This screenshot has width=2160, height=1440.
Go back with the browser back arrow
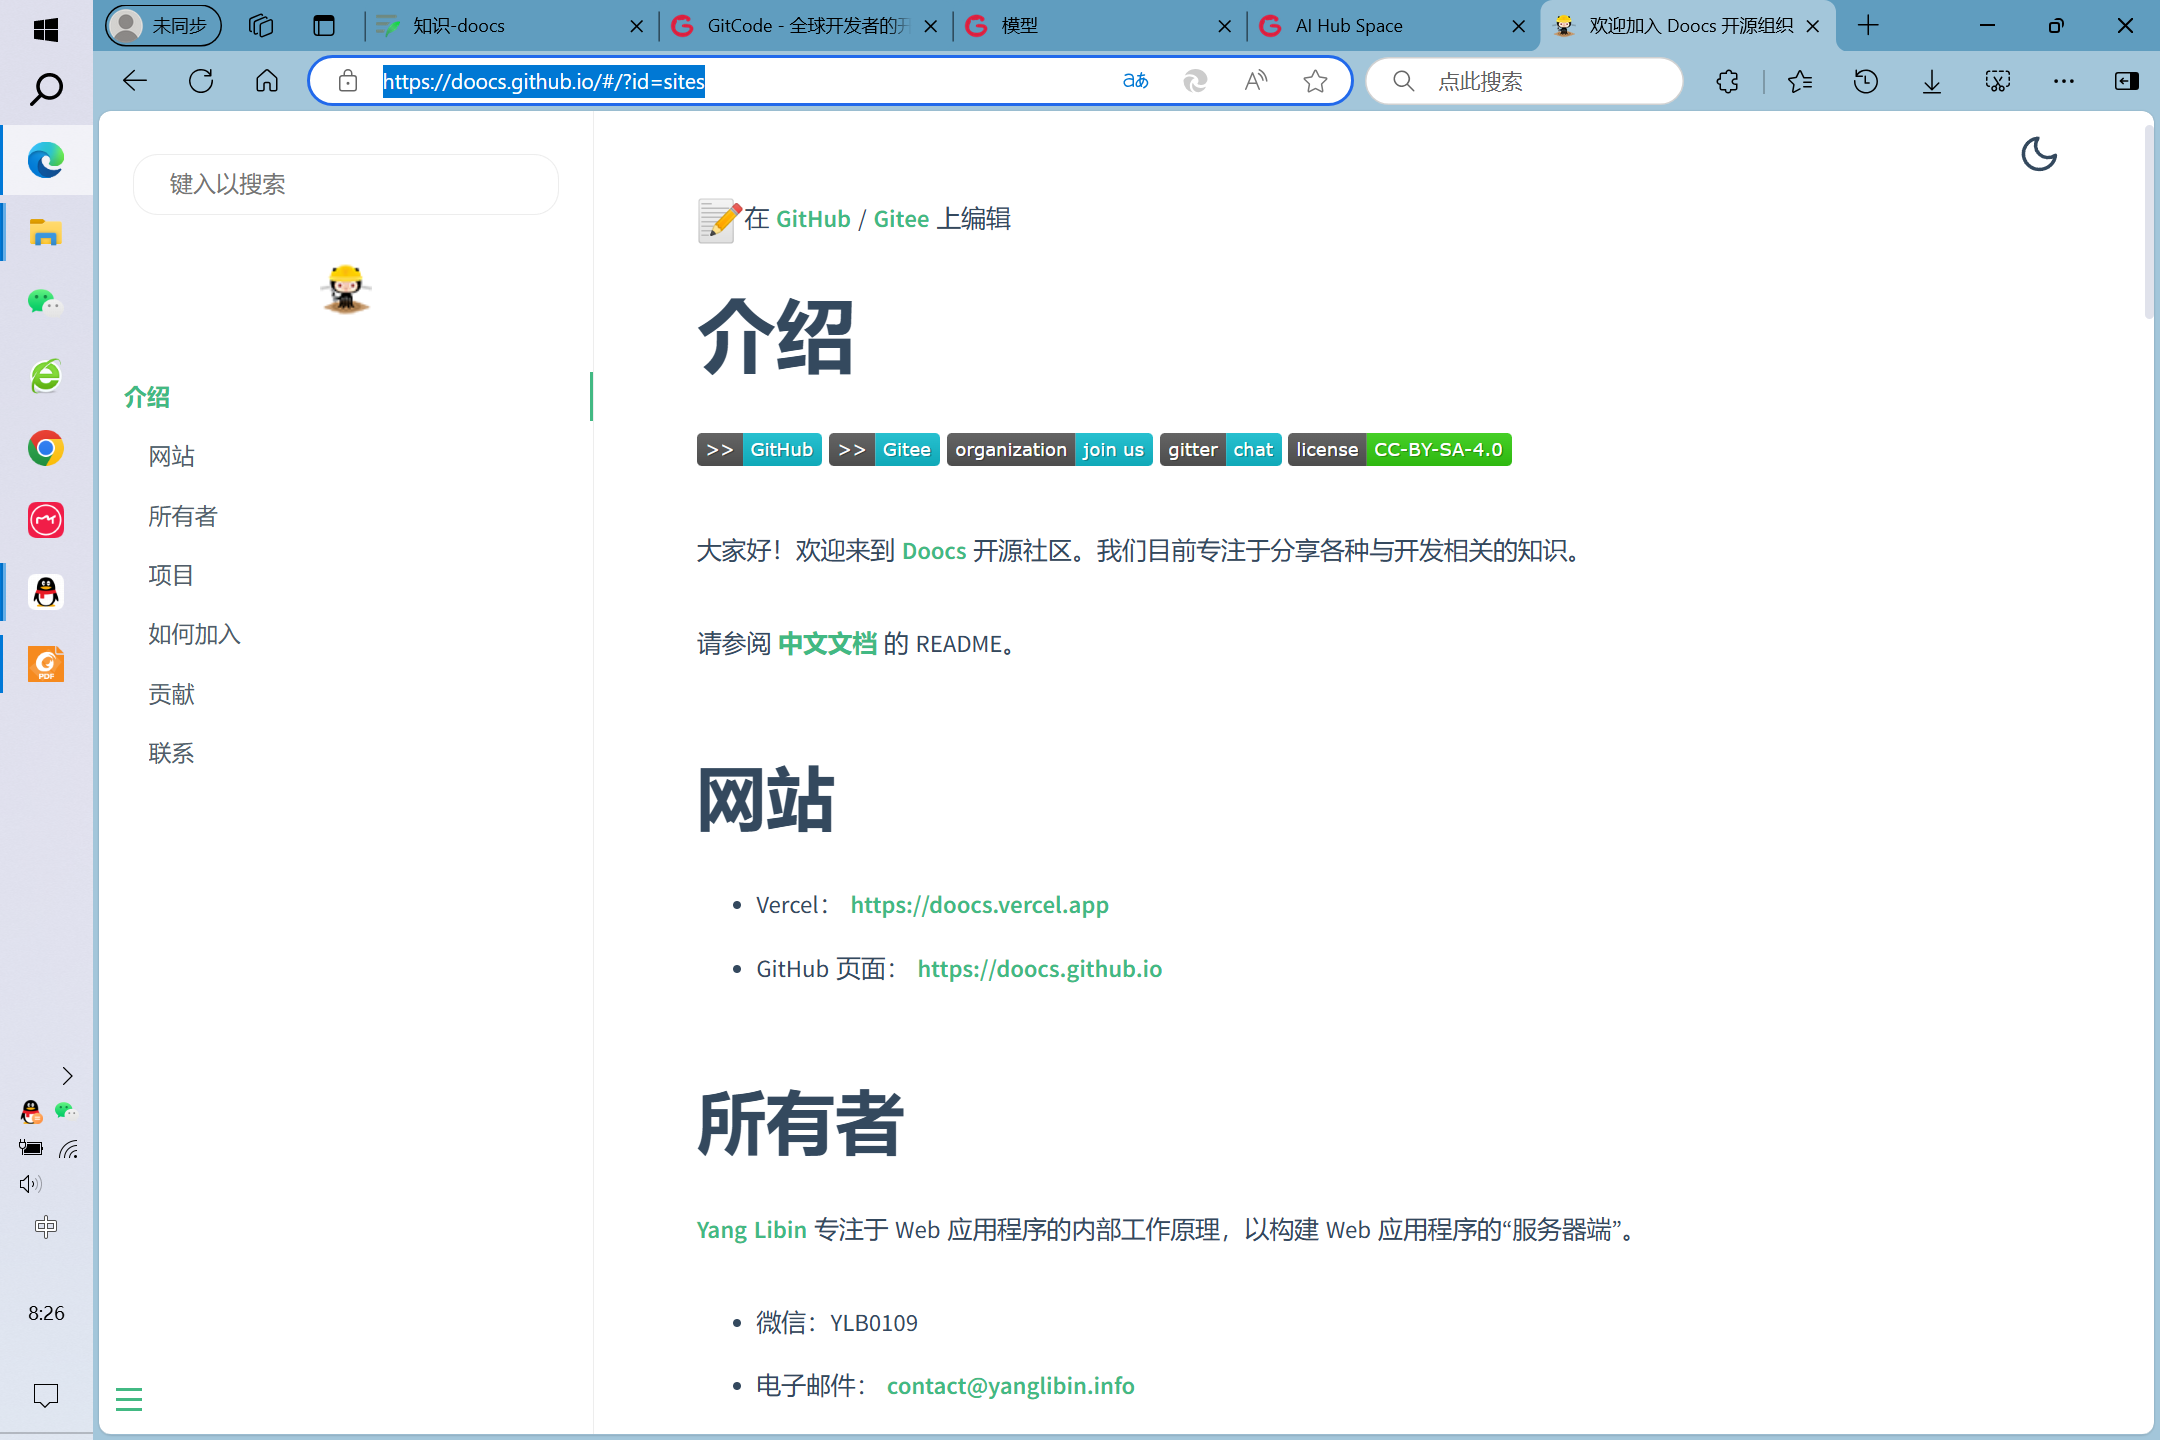tap(134, 81)
